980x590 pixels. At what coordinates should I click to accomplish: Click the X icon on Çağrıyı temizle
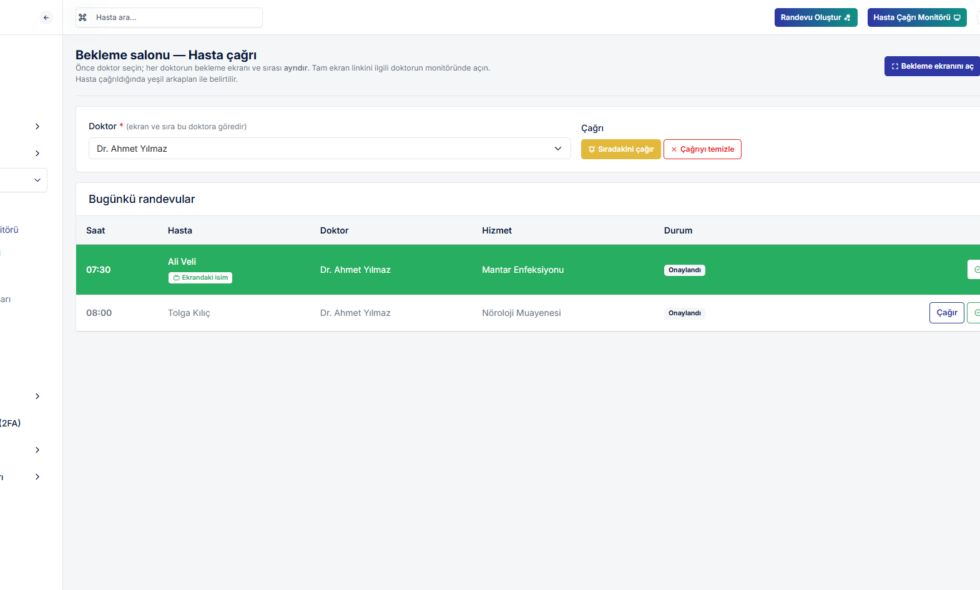point(674,149)
